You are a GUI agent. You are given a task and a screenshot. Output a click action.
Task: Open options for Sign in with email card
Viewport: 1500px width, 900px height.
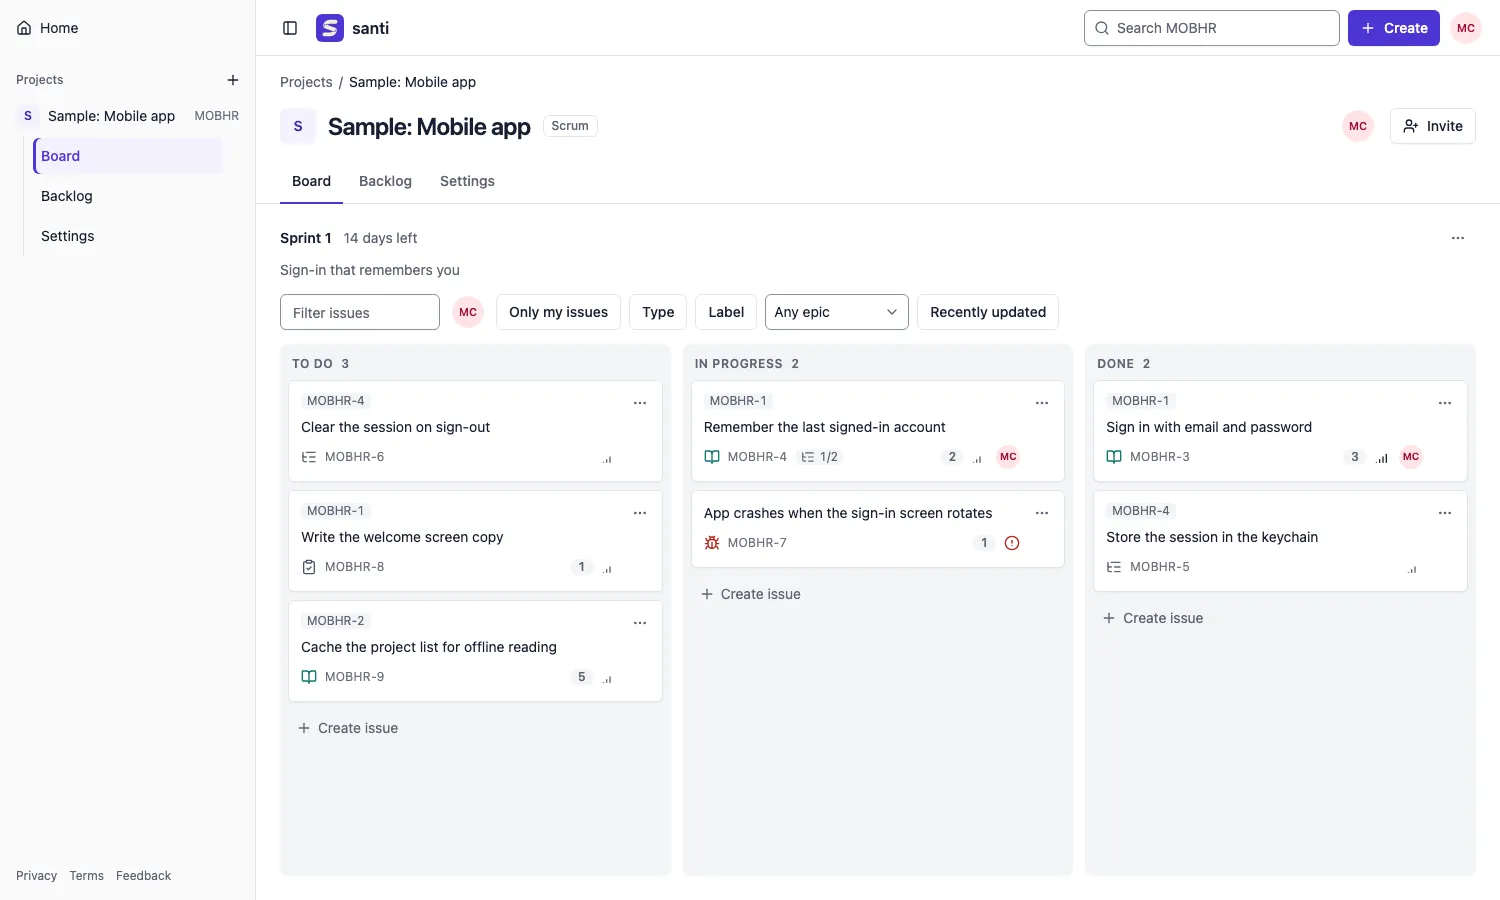click(1445, 403)
